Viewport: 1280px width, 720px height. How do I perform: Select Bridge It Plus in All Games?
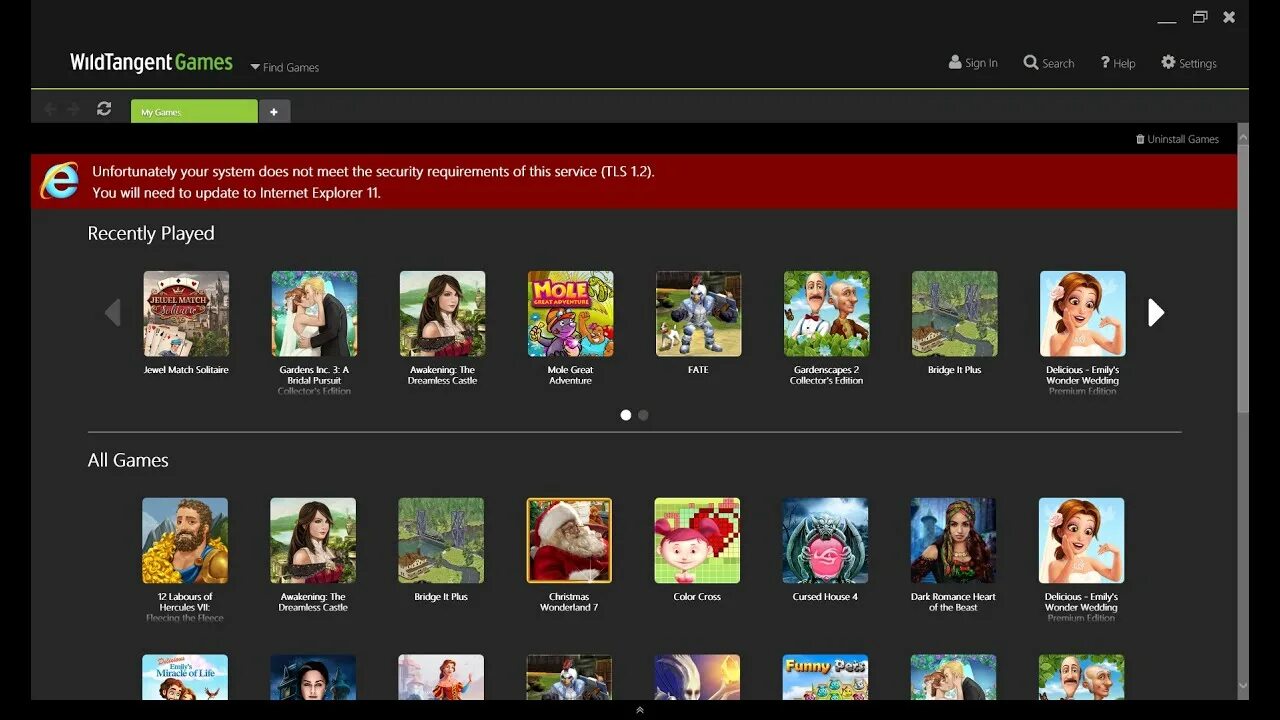click(441, 541)
